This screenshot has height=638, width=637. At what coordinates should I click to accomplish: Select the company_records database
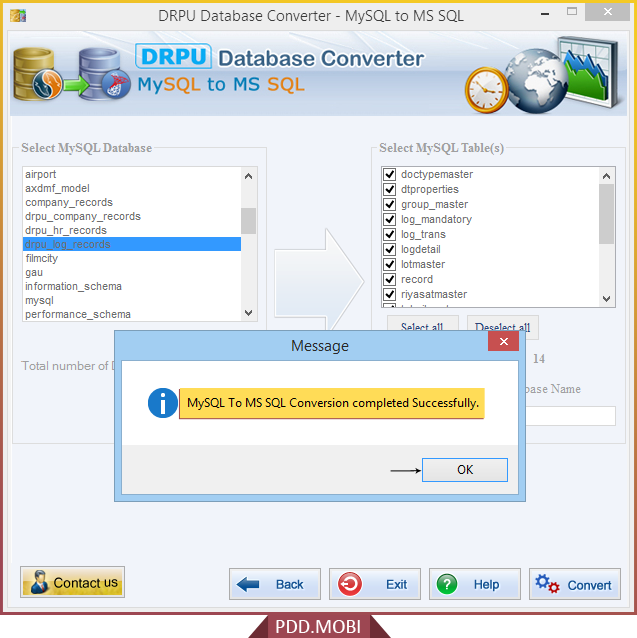(132, 202)
